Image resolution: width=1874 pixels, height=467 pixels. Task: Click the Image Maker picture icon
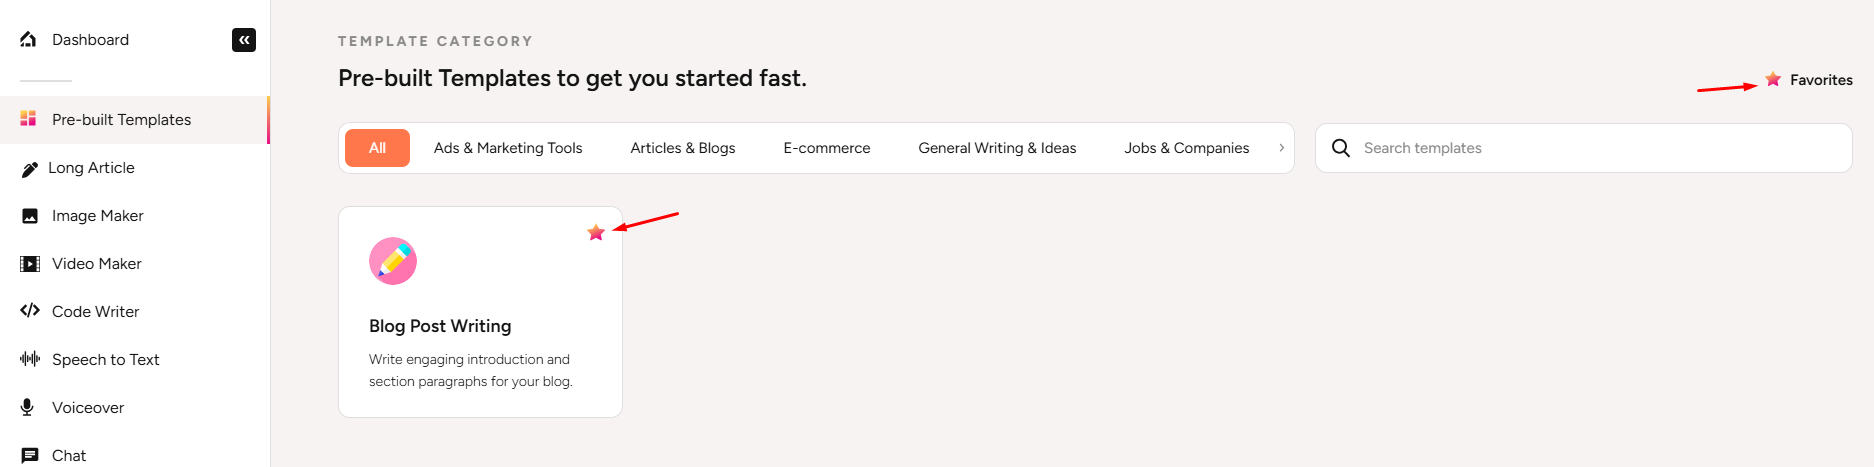coord(30,216)
